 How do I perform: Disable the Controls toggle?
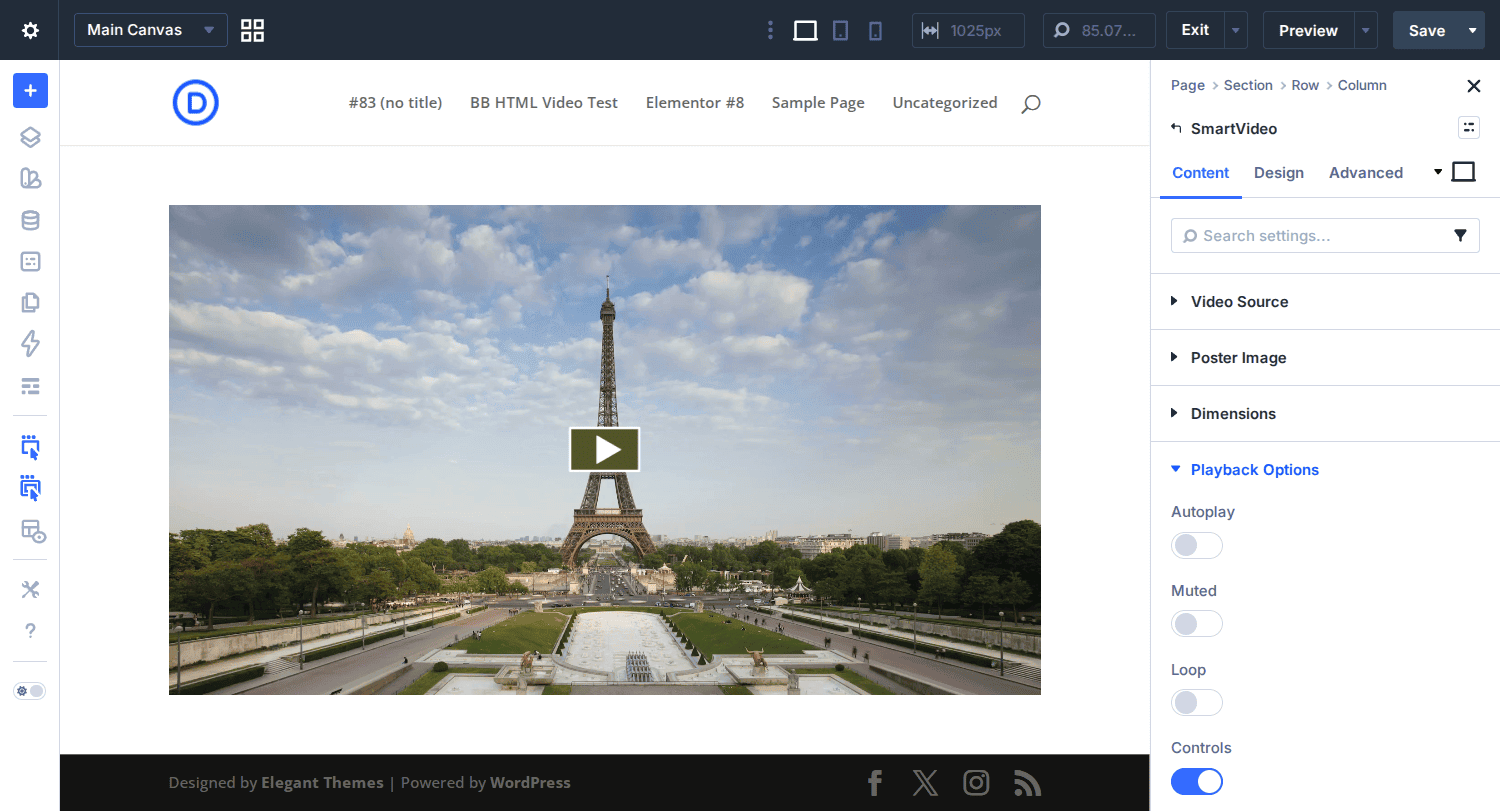coord(1196,781)
